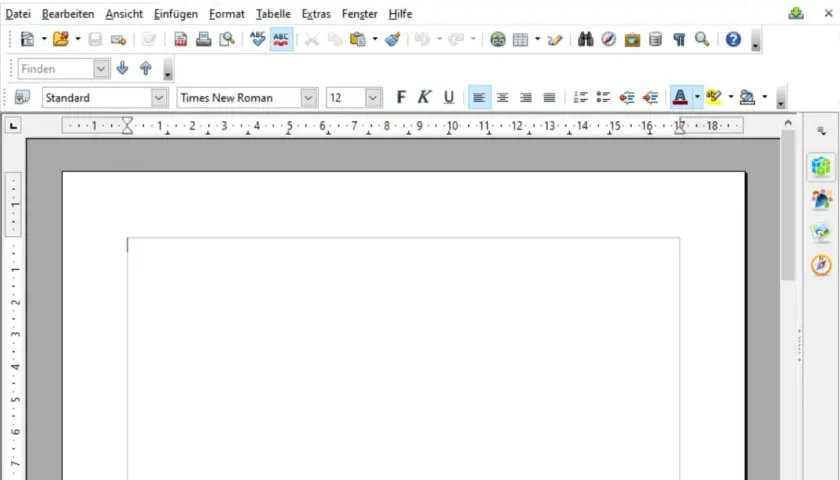Toggle bold (F) formatting
Image resolution: width=840 pixels, height=480 pixels.
[x=401, y=97]
